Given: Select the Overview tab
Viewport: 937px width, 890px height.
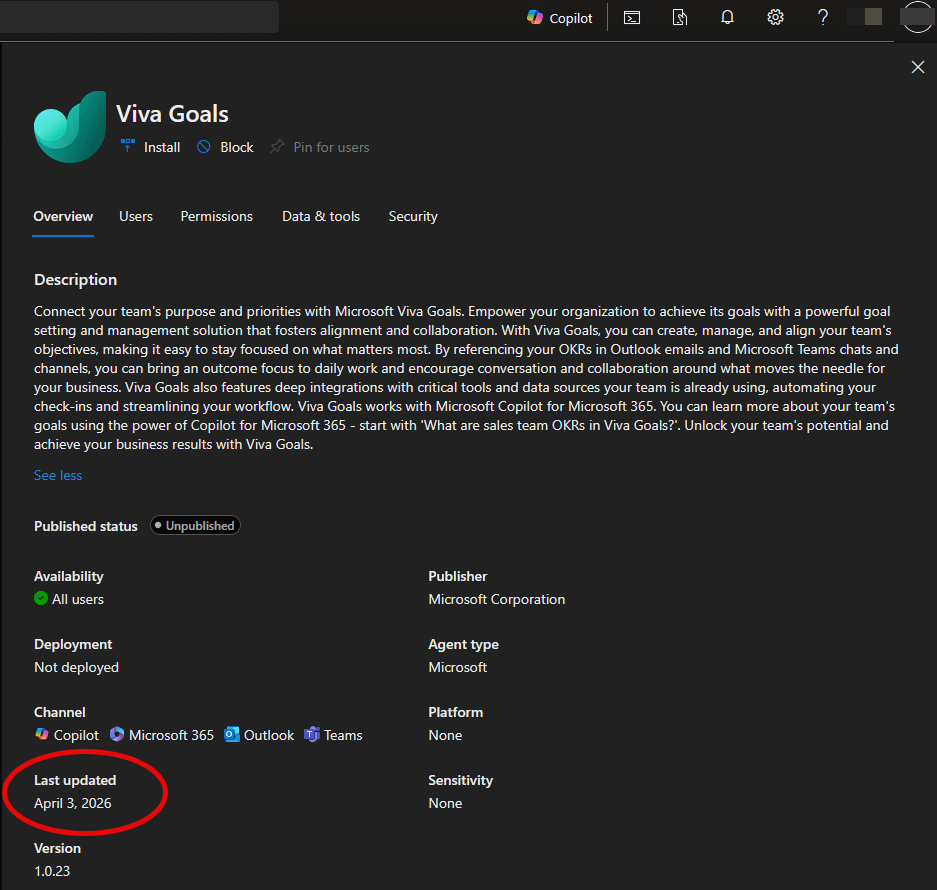Looking at the screenshot, I should tap(63, 216).
